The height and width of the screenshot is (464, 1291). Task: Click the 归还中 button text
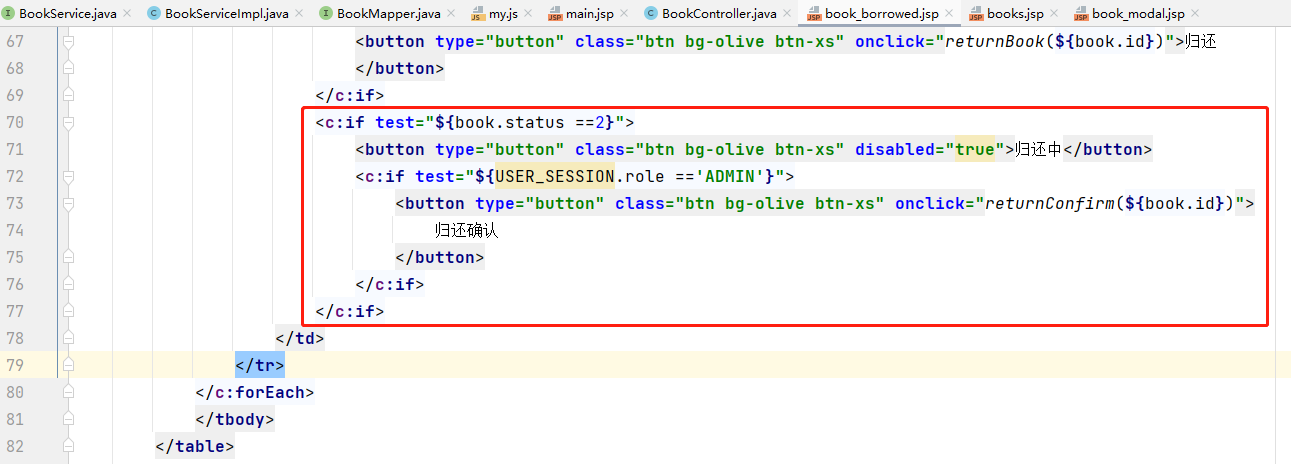1038,149
